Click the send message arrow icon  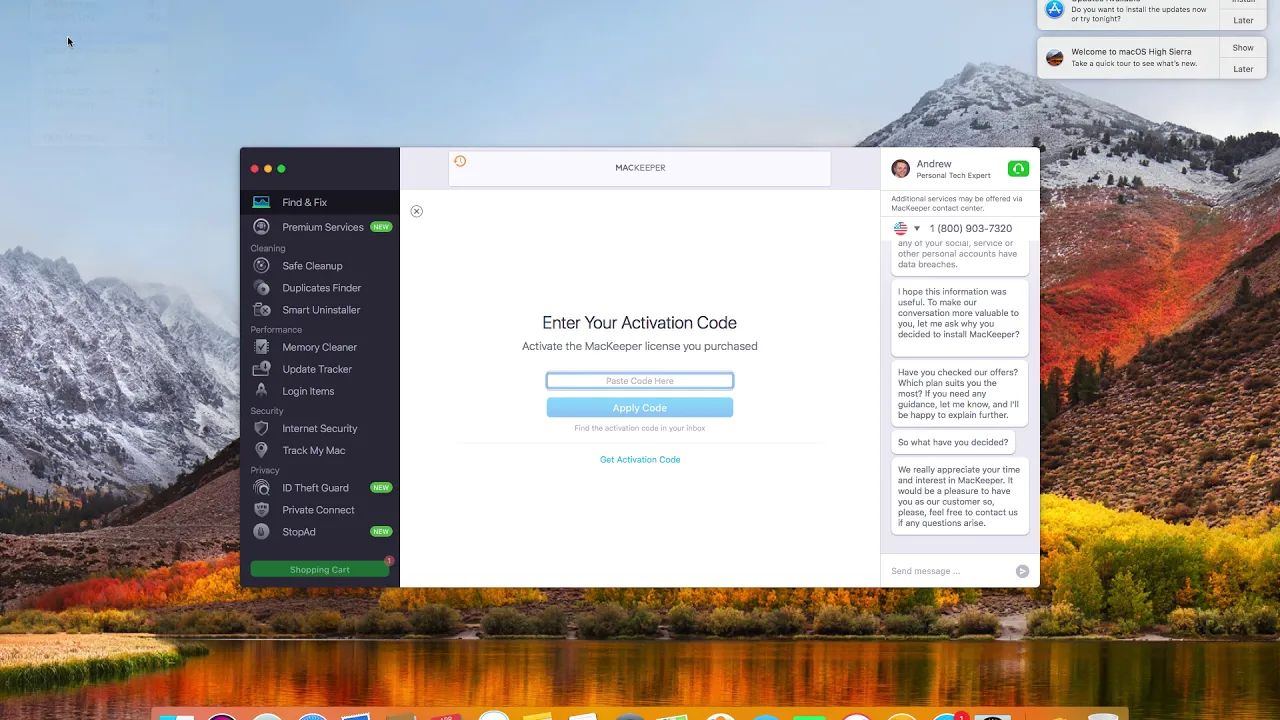click(1022, 571)
